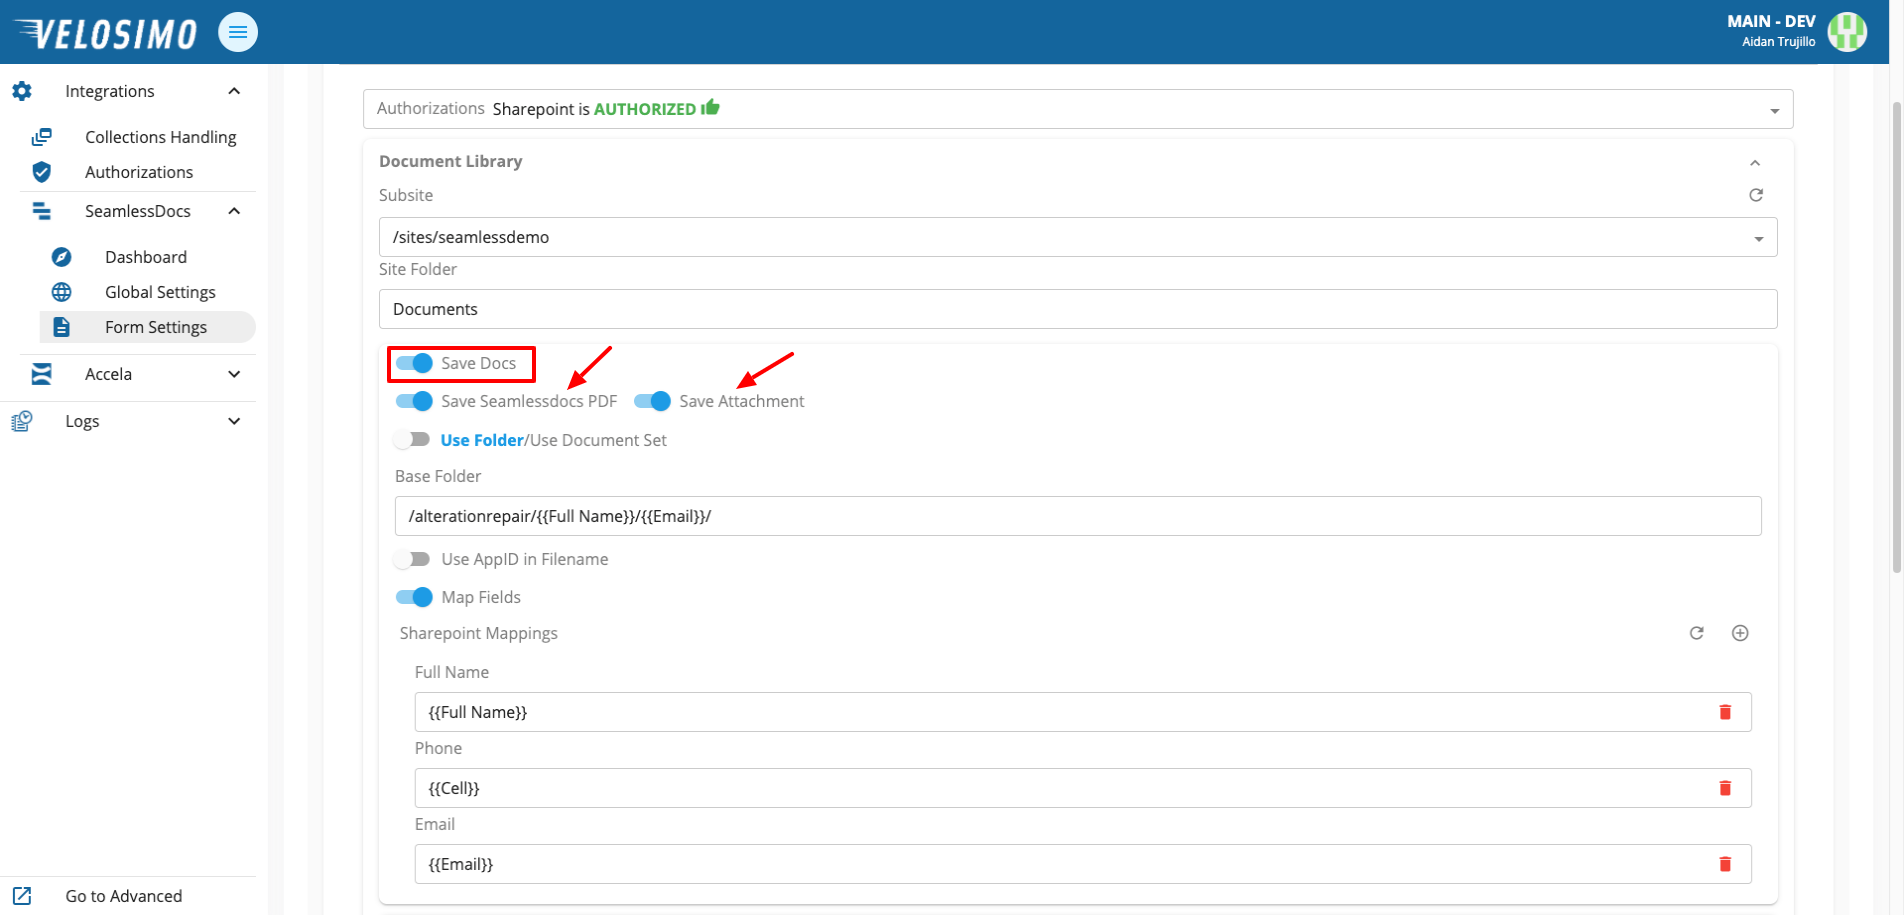
Task: Click the Form Settings document icon
Action: (x=61, y=327)
